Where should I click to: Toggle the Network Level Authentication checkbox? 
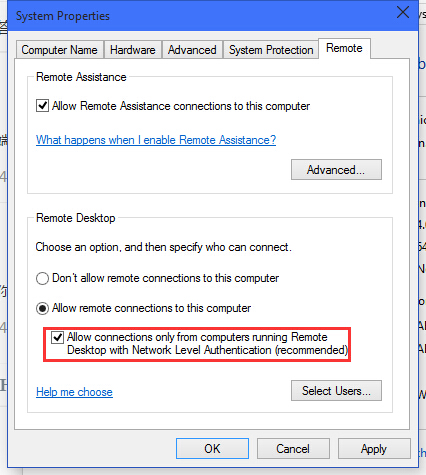pos(57,337)
